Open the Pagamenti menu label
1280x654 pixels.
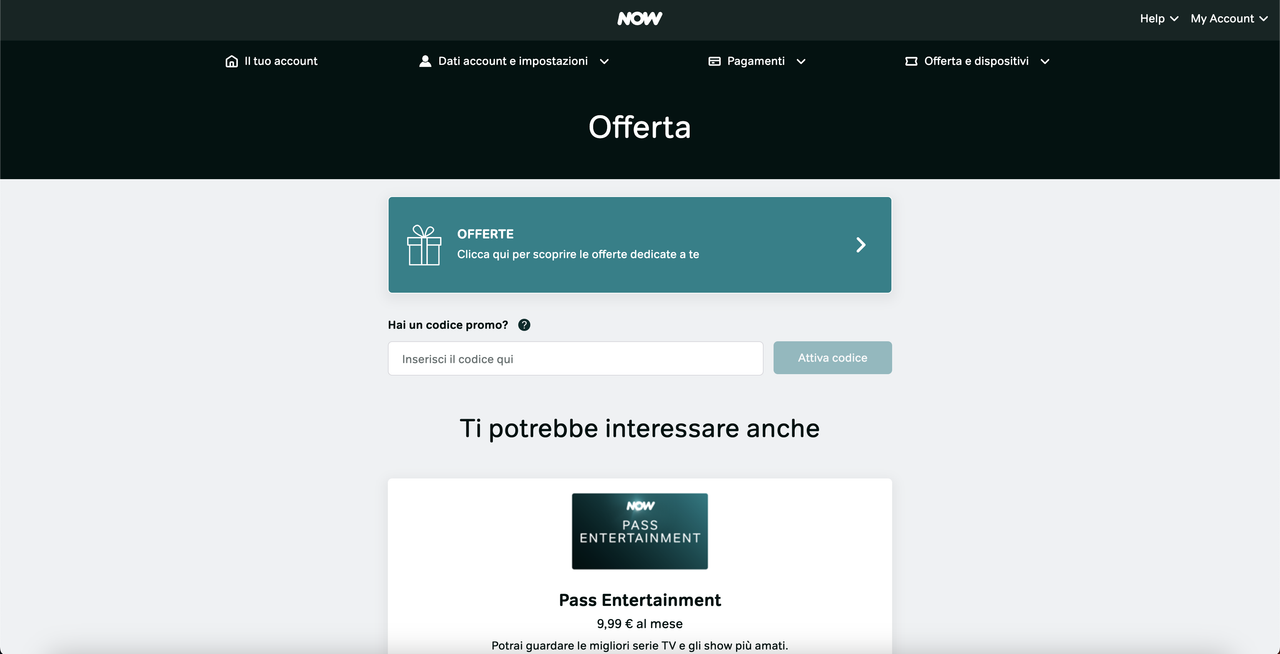tap(756, 61)
